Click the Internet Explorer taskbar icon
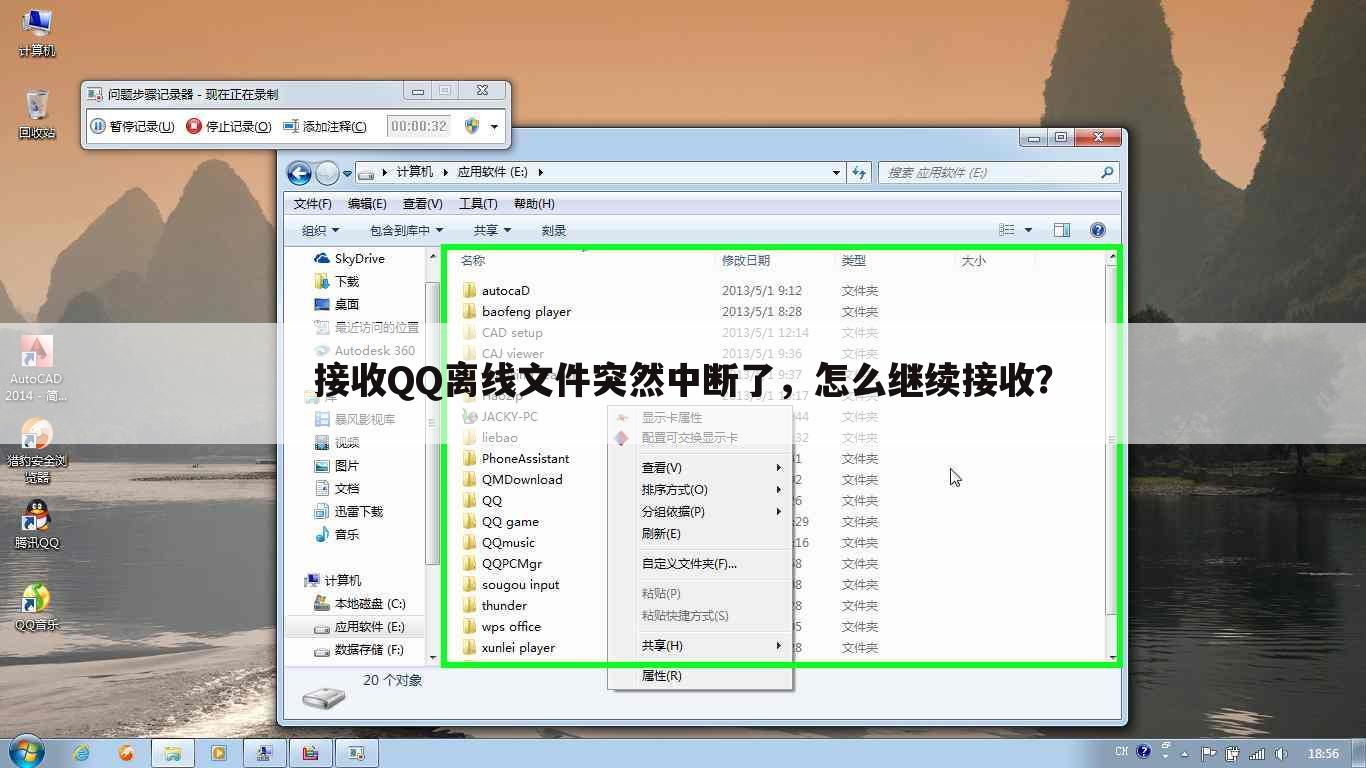 [81, 752]
